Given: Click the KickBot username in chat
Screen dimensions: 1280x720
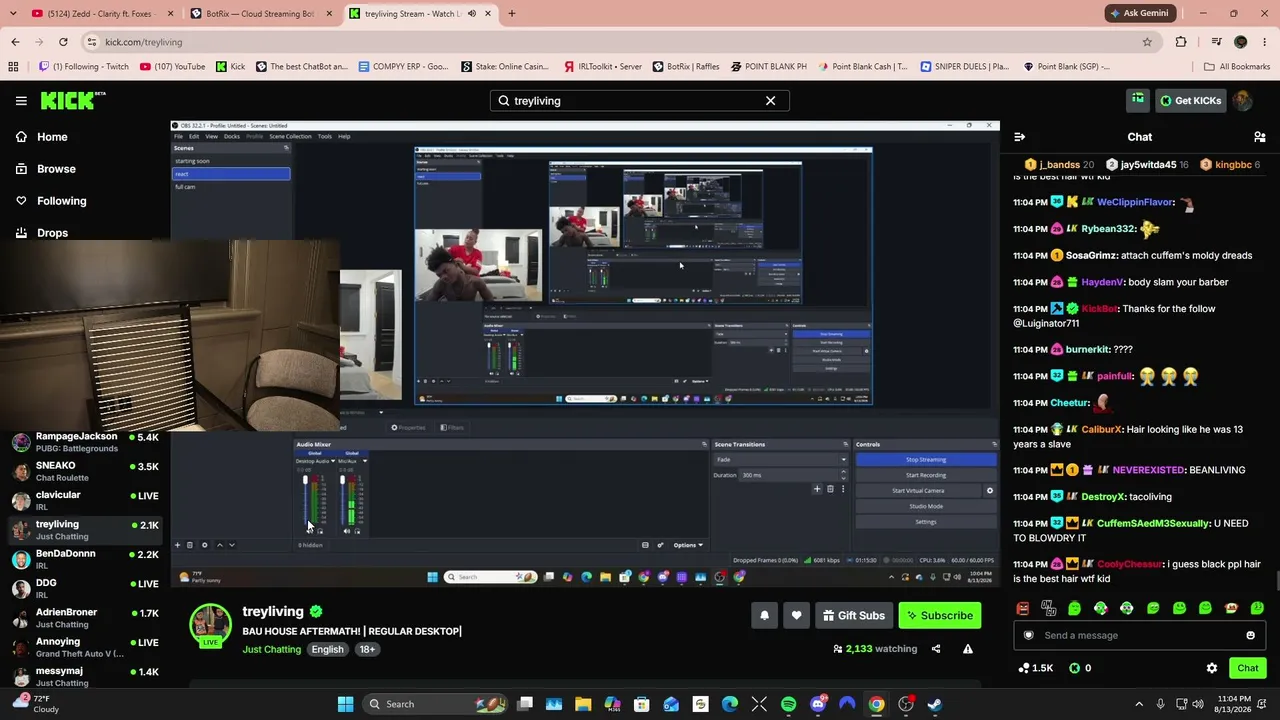Looking at the screenshot, I should pos(1100,309).
